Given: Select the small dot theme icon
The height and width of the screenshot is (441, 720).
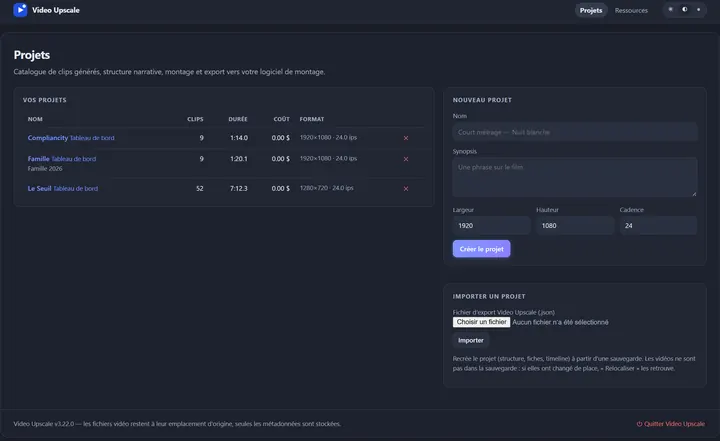Looking at the screenshot, I should tap(698, 10).
